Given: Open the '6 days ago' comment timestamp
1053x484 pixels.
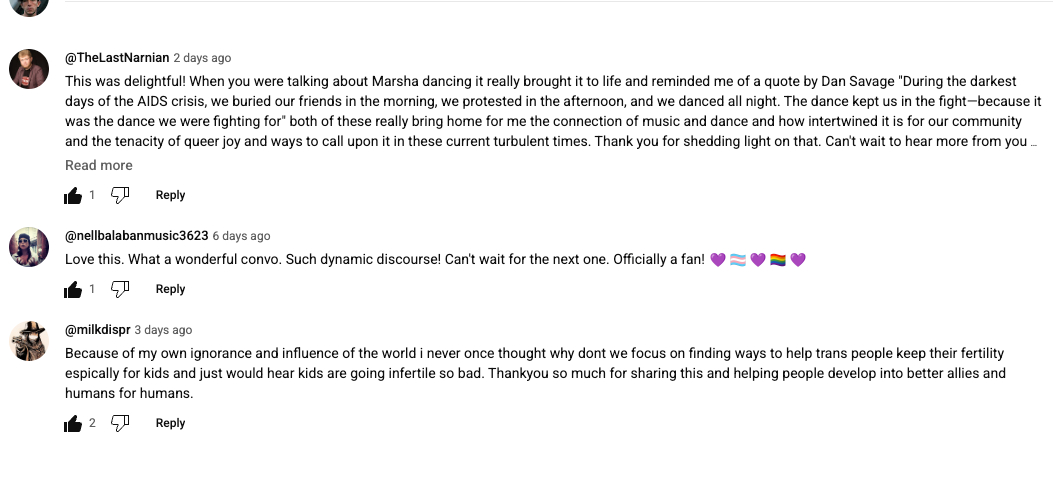Looking at the screenshot, I should (x=241, y=236).
